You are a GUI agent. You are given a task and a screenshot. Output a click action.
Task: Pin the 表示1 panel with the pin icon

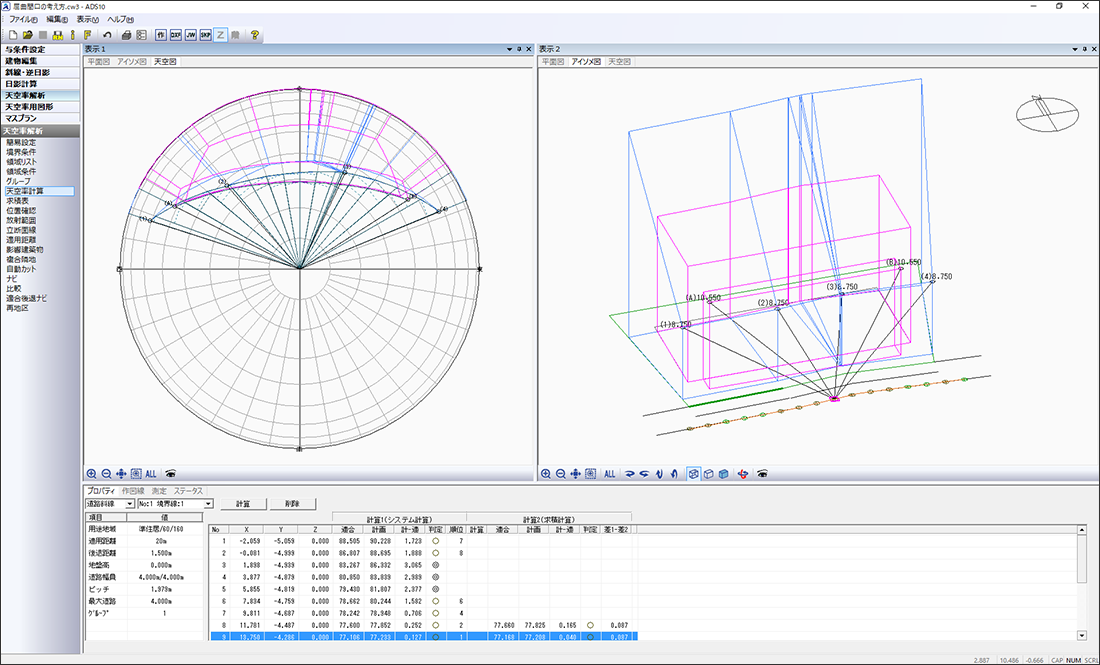(x=520, y=49)
